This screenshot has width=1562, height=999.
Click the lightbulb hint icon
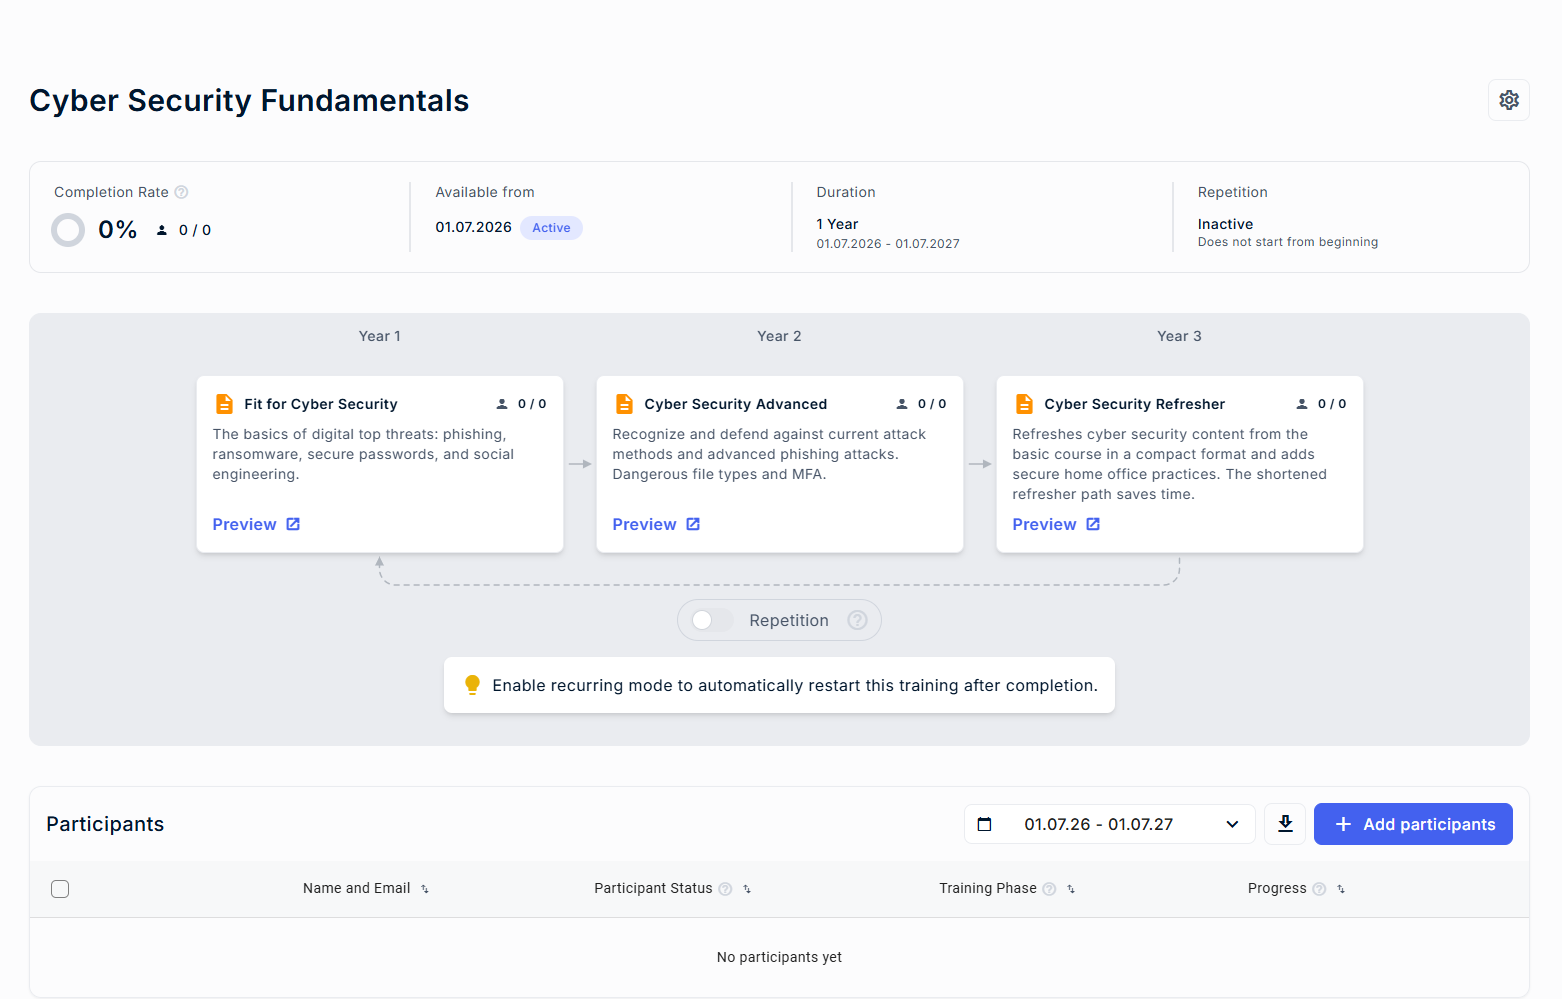(x=472, y=685)
